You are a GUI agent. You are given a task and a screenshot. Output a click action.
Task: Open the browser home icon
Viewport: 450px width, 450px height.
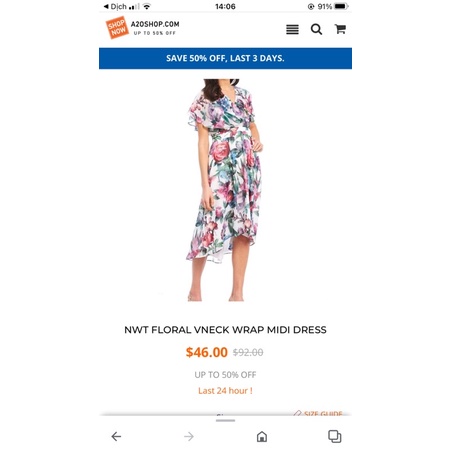262,436
